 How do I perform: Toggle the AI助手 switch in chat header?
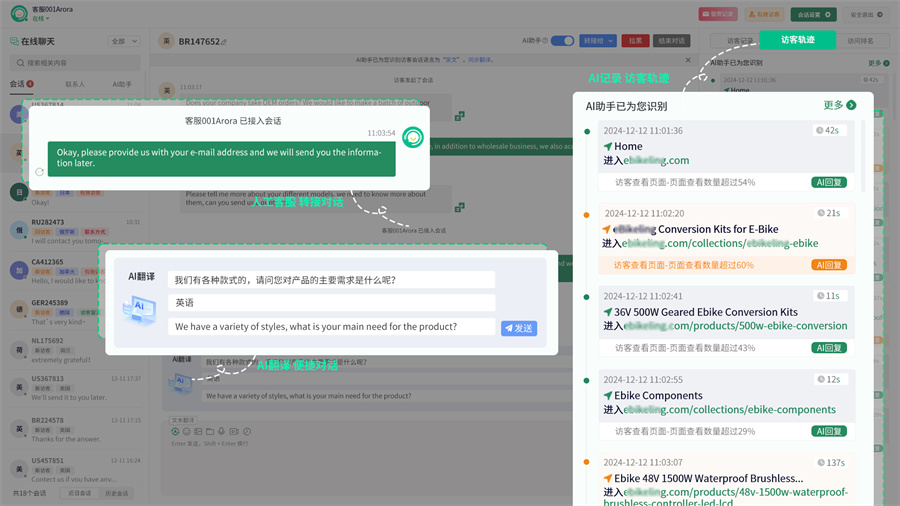click(x=562, y=41)
